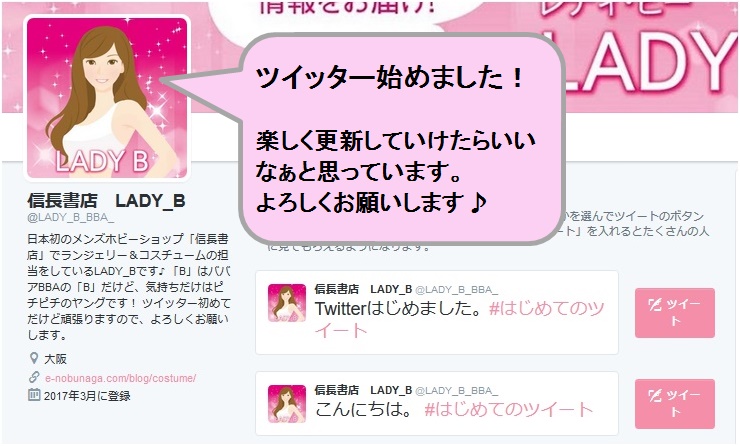Click the #はじめてのツイート hashtag in the こんにちは tweet
Image resolution: width=740 pixels, height=446 pixels.
[508, 409]
